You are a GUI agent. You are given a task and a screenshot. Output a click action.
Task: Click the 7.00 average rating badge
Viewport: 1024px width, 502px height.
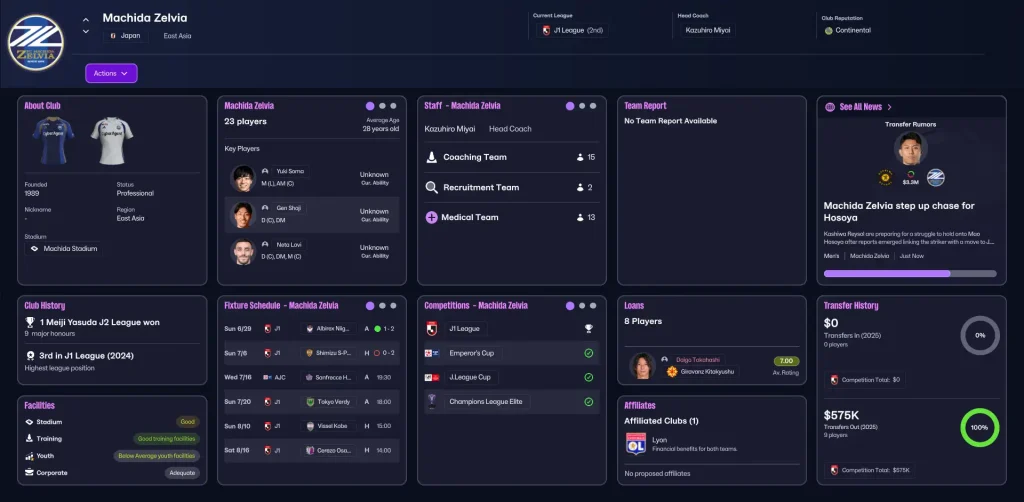coord(786,361)
